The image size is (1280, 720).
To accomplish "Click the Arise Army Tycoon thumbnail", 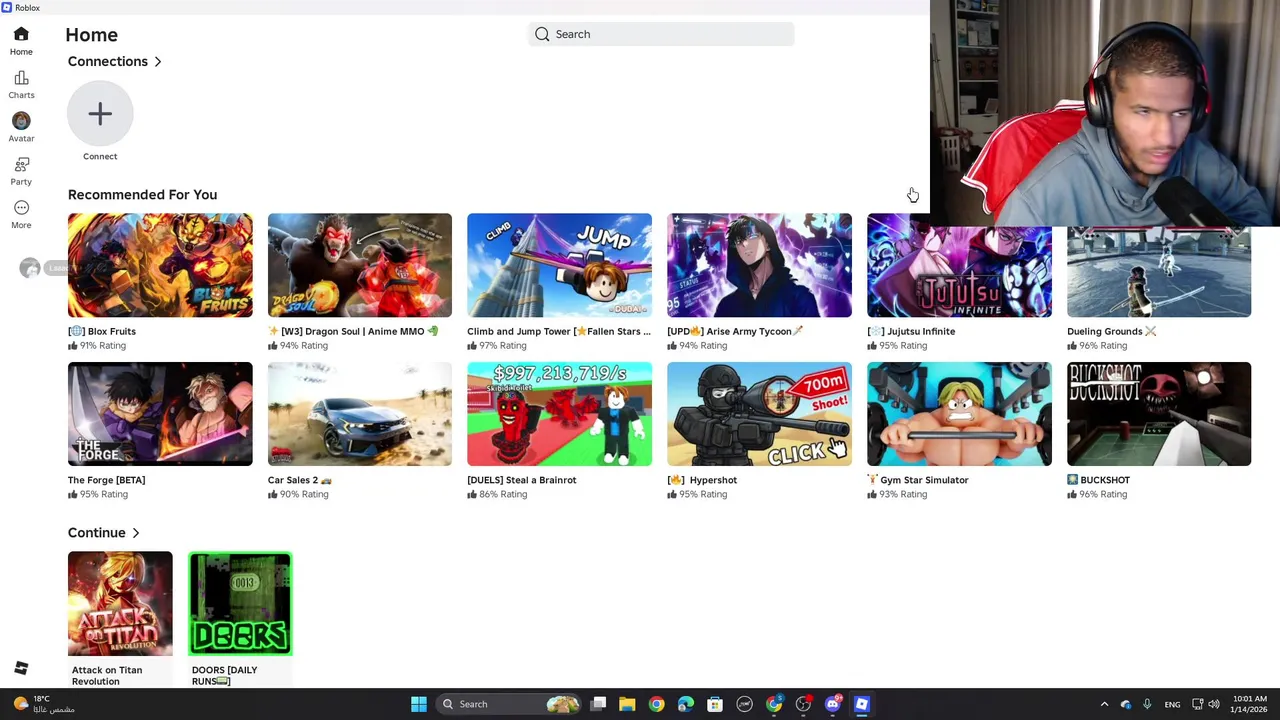I will coord(759,265).
